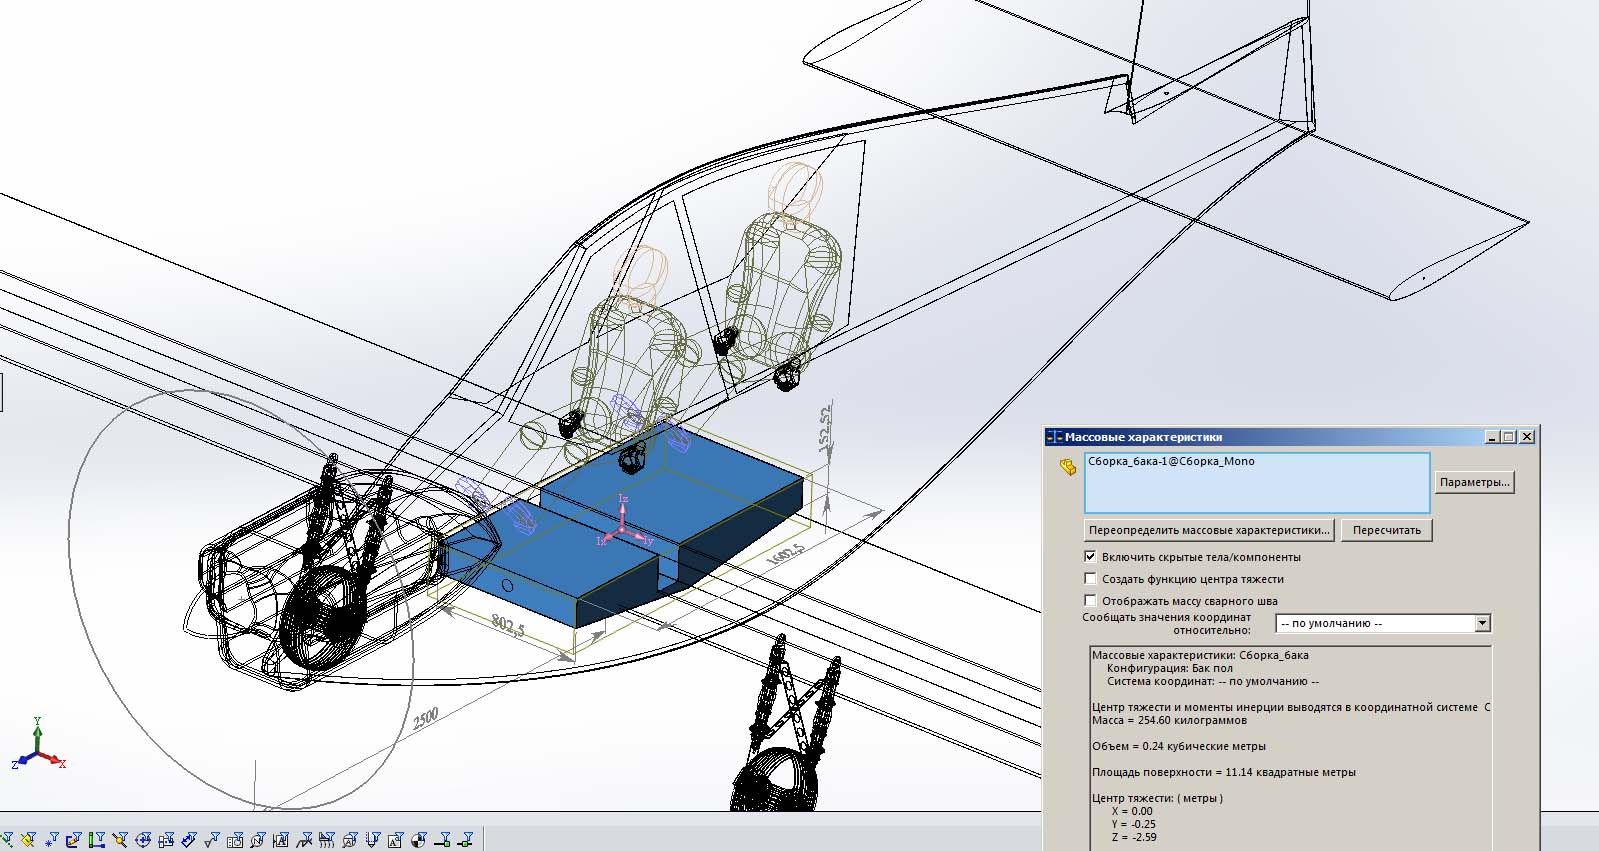Toggle the Filter Blocks selection filter
The height and width of the screenshot is (851, 1599).
396,839
